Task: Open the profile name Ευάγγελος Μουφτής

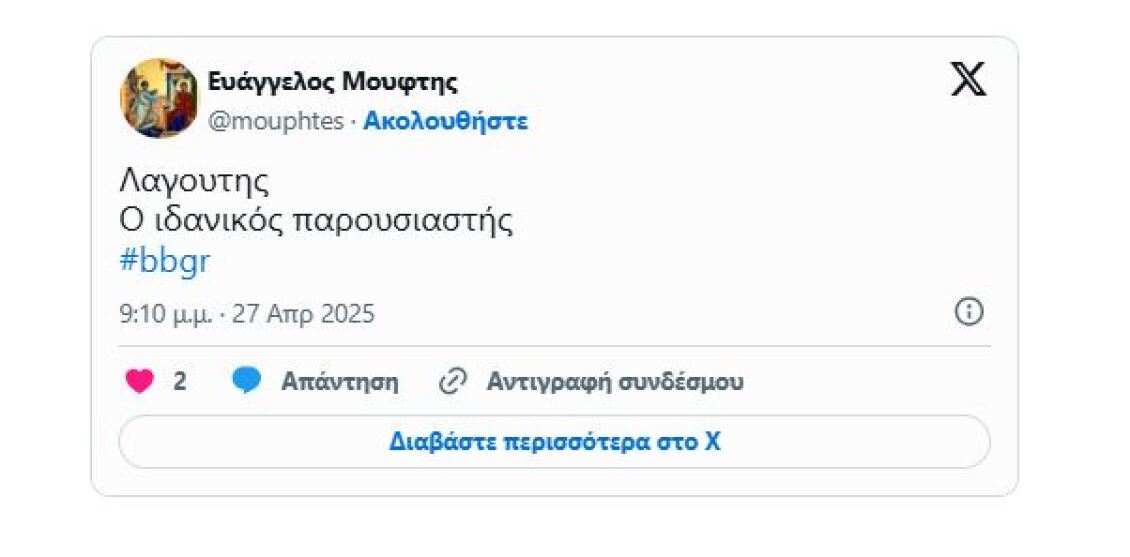Action: (332, 82)
